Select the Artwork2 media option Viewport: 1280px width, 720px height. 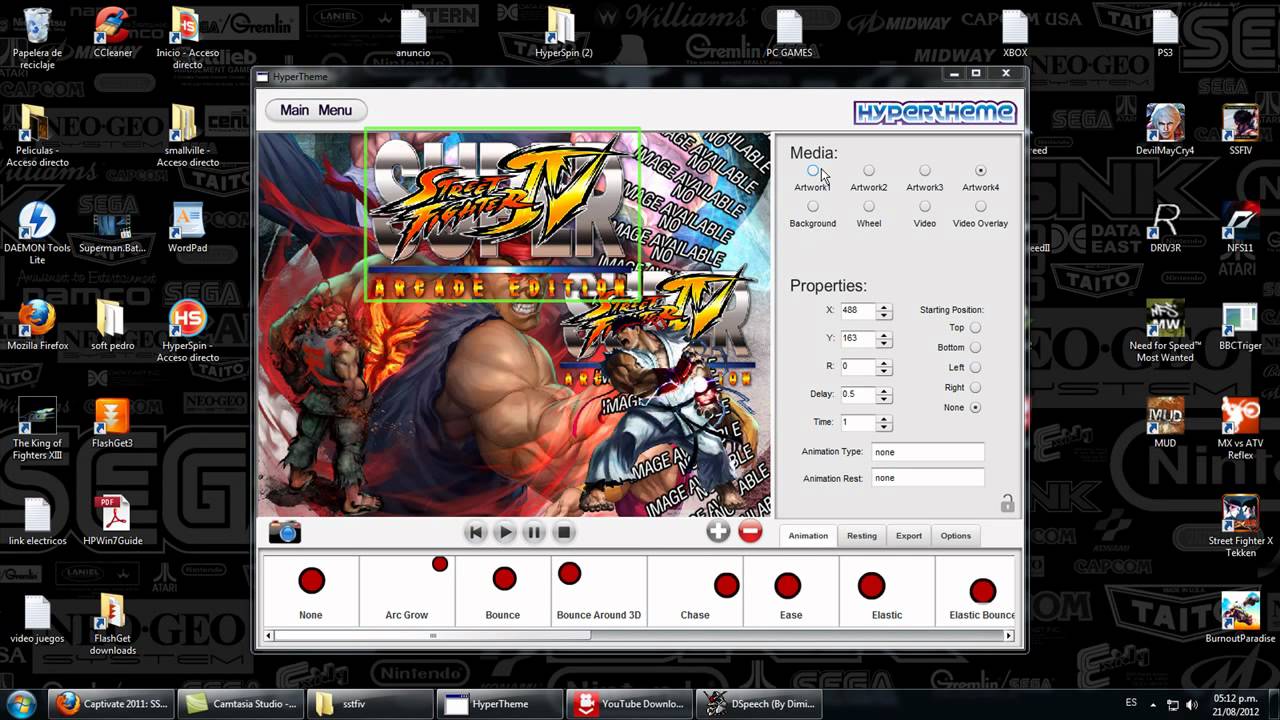coord(869,171)
